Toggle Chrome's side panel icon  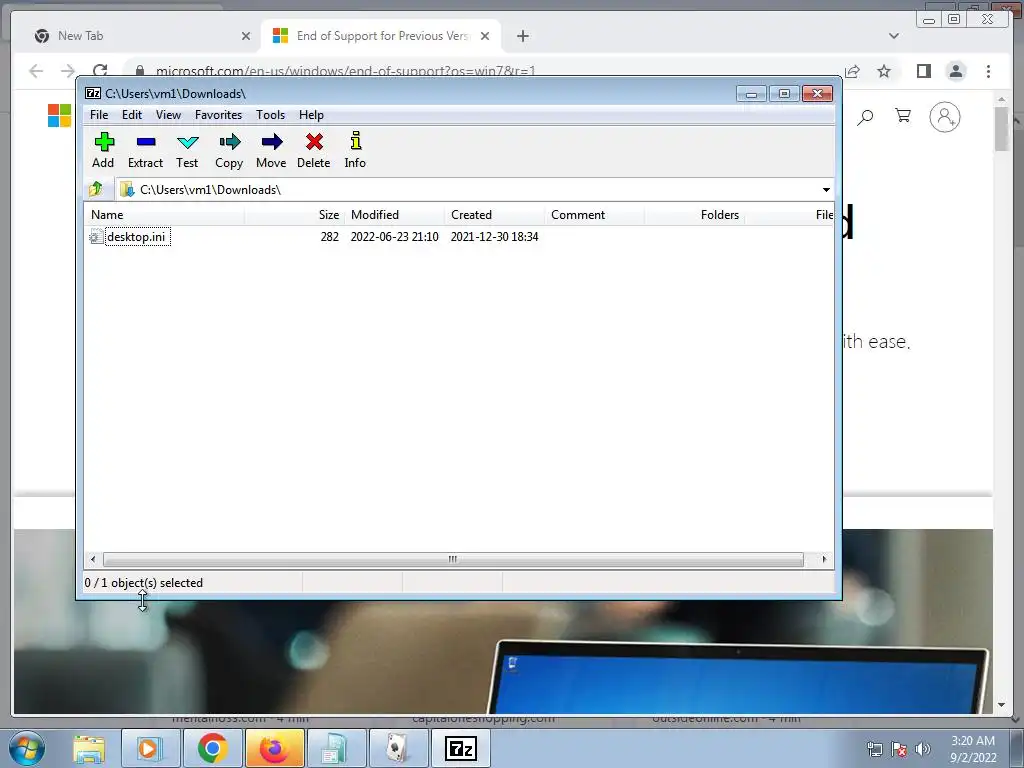pyautogui.click(x=923, y=71)
